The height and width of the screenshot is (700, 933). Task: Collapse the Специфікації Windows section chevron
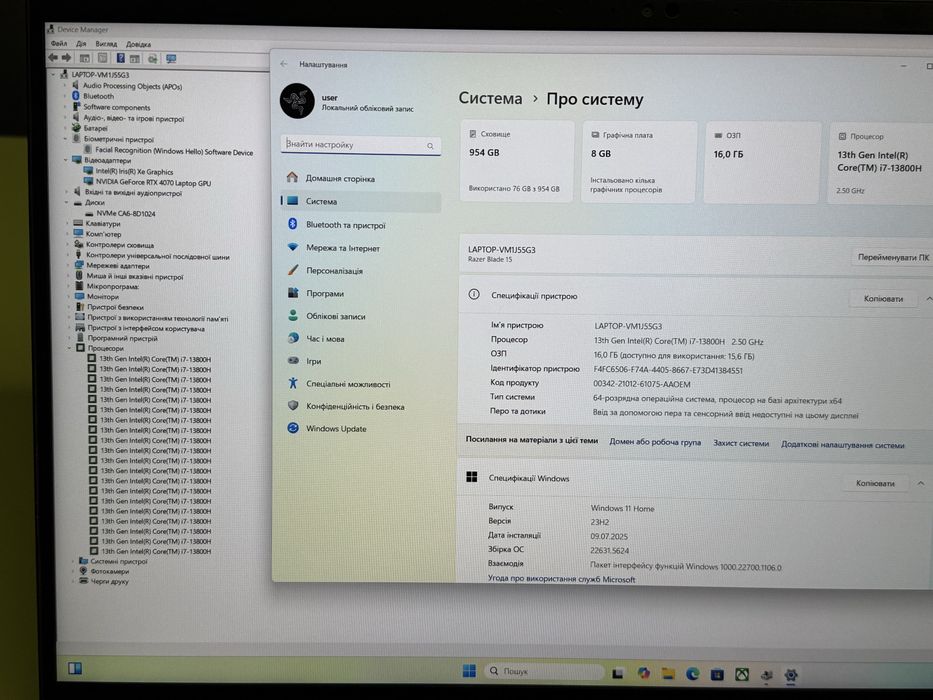coord(921,483)
